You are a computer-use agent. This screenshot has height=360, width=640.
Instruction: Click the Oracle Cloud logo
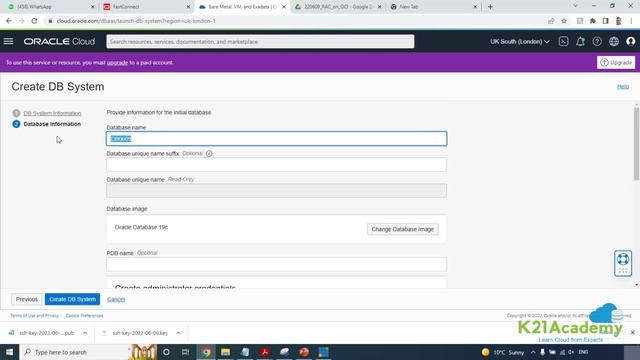click(x=59, y=42)
